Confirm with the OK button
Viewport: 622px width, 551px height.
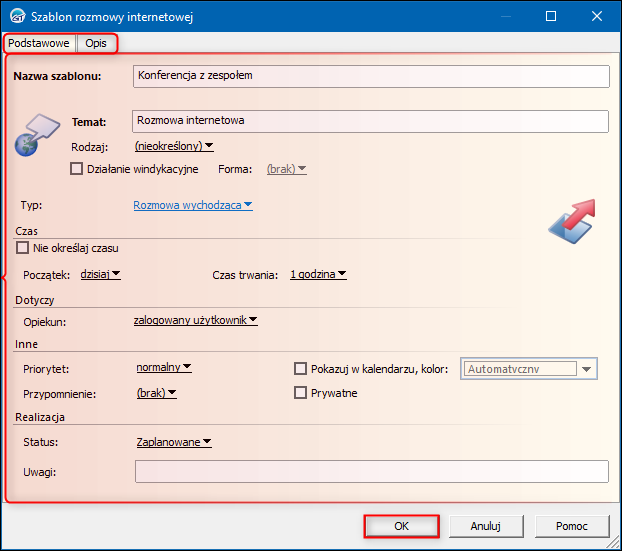tap(401, 526)
